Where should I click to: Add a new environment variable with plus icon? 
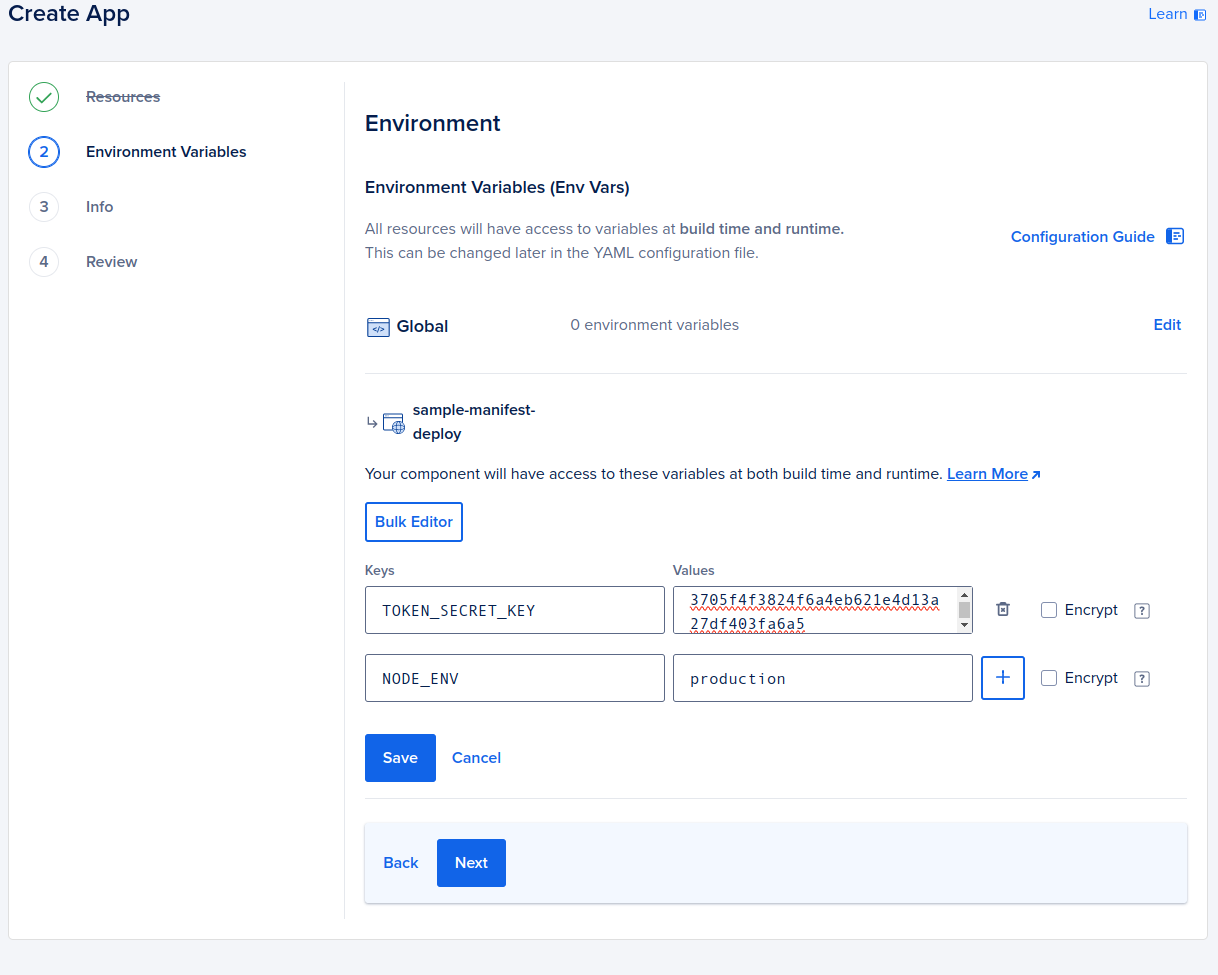[1002, 678]
